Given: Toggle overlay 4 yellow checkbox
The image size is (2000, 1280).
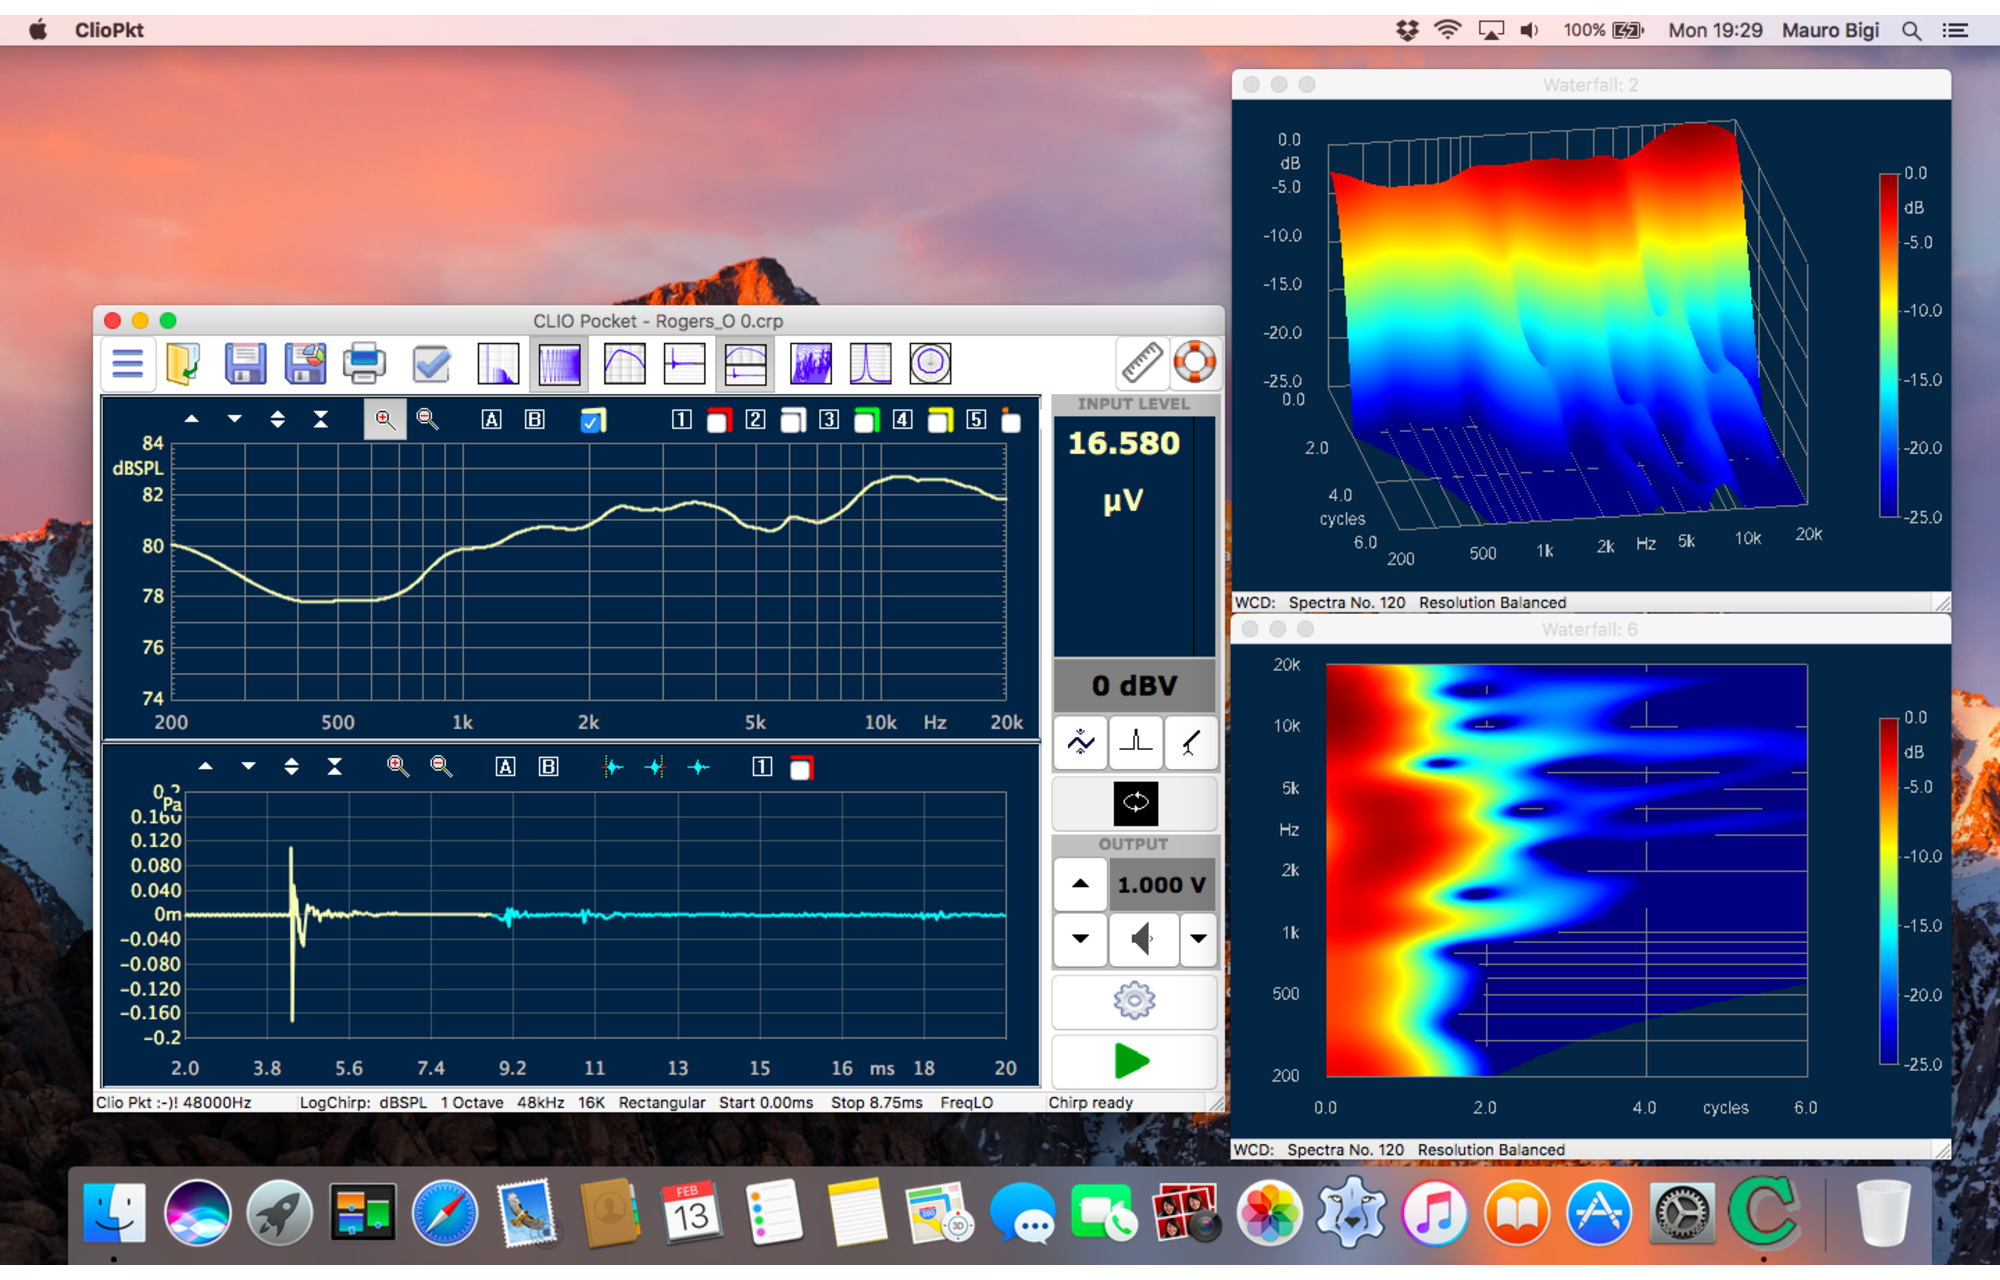Looking at the screenshot, I should coord(940,421).
